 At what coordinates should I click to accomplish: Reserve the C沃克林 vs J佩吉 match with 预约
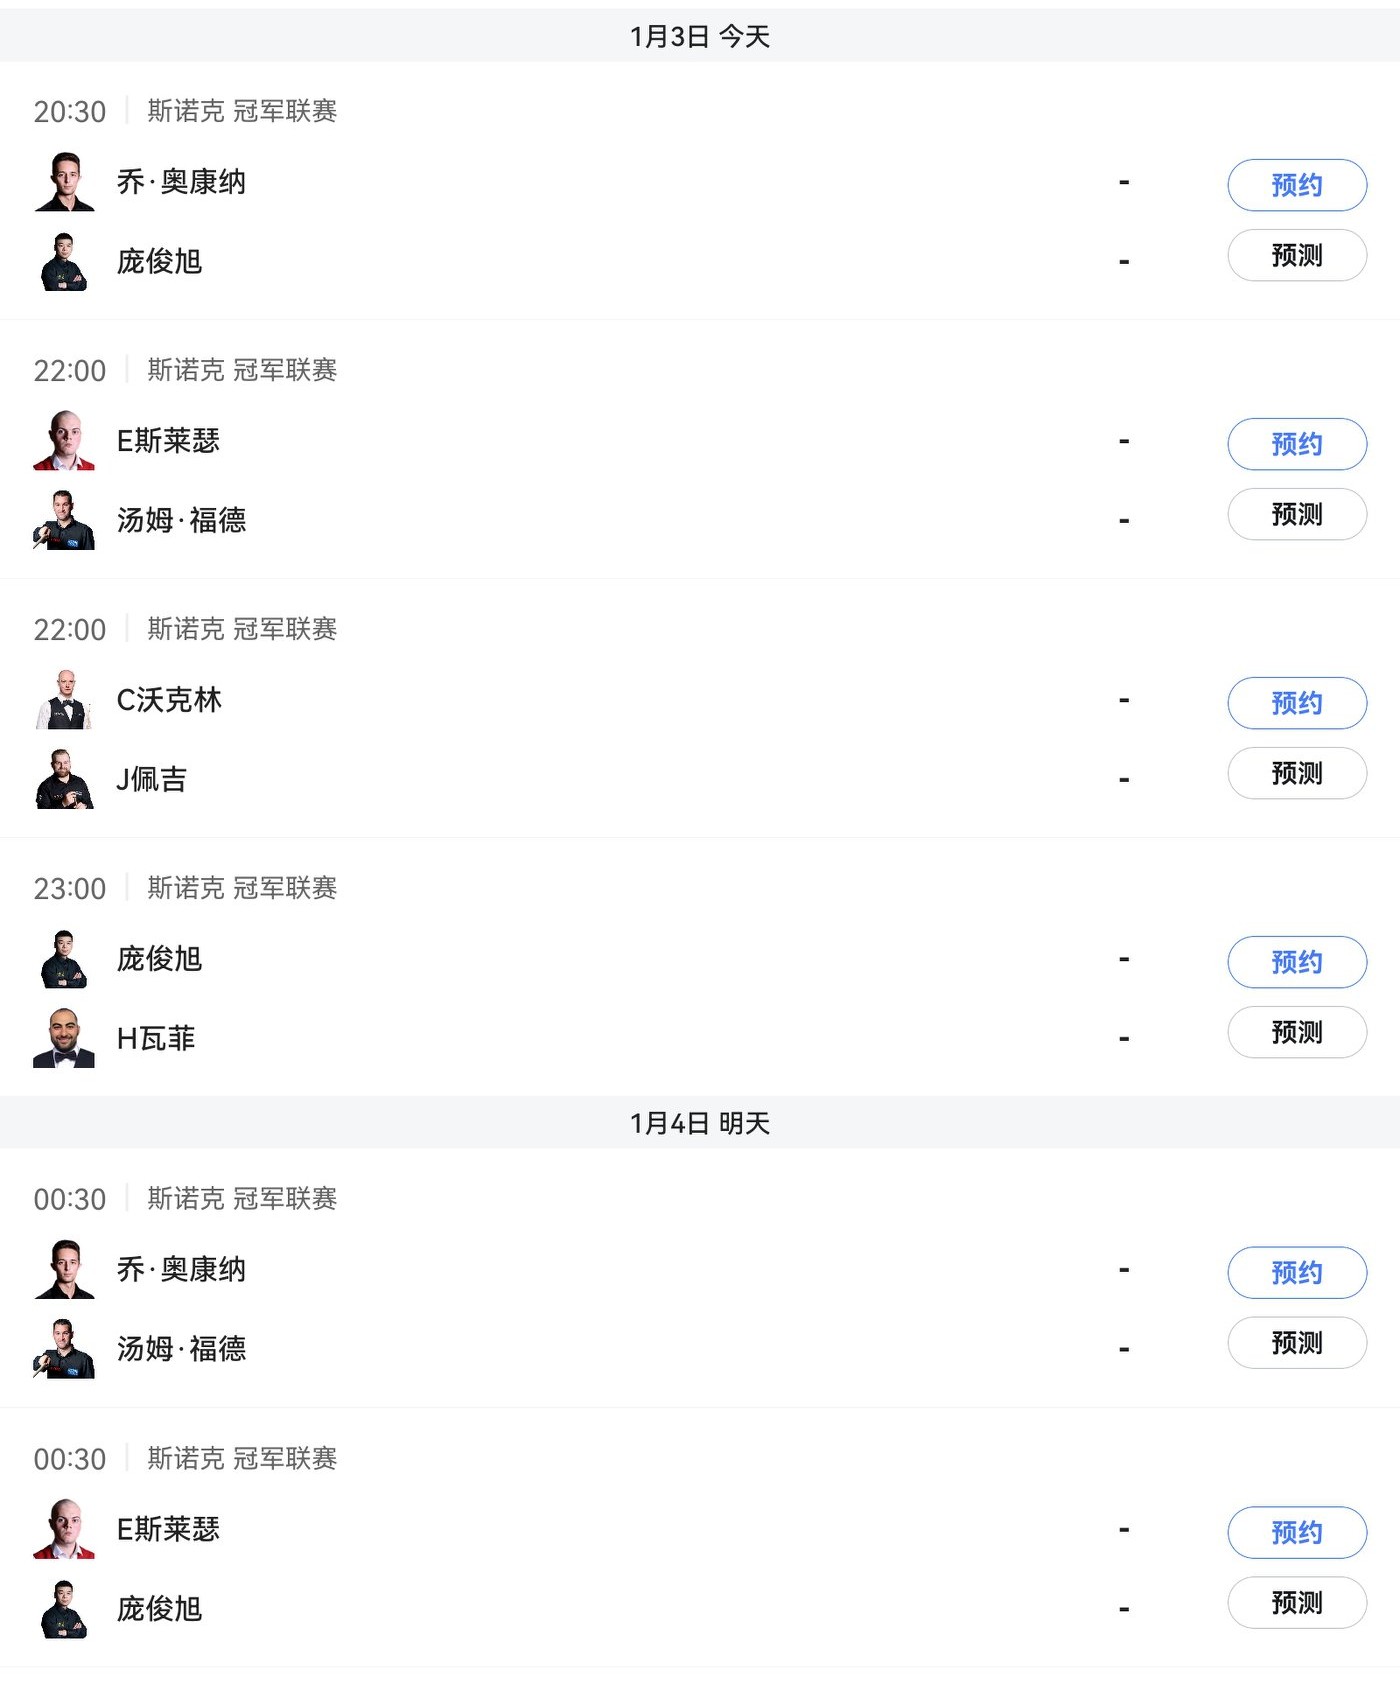tap(1296, 703)
